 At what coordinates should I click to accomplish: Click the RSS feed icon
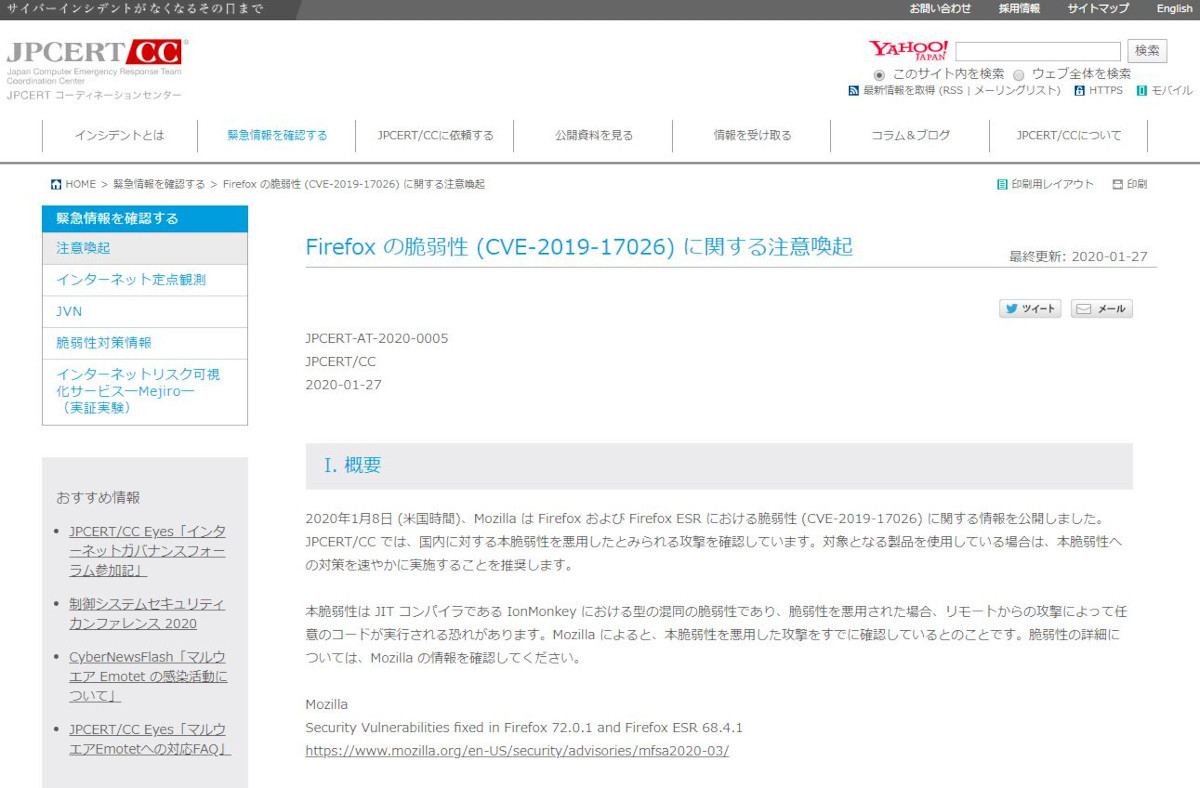coord(853,91)
